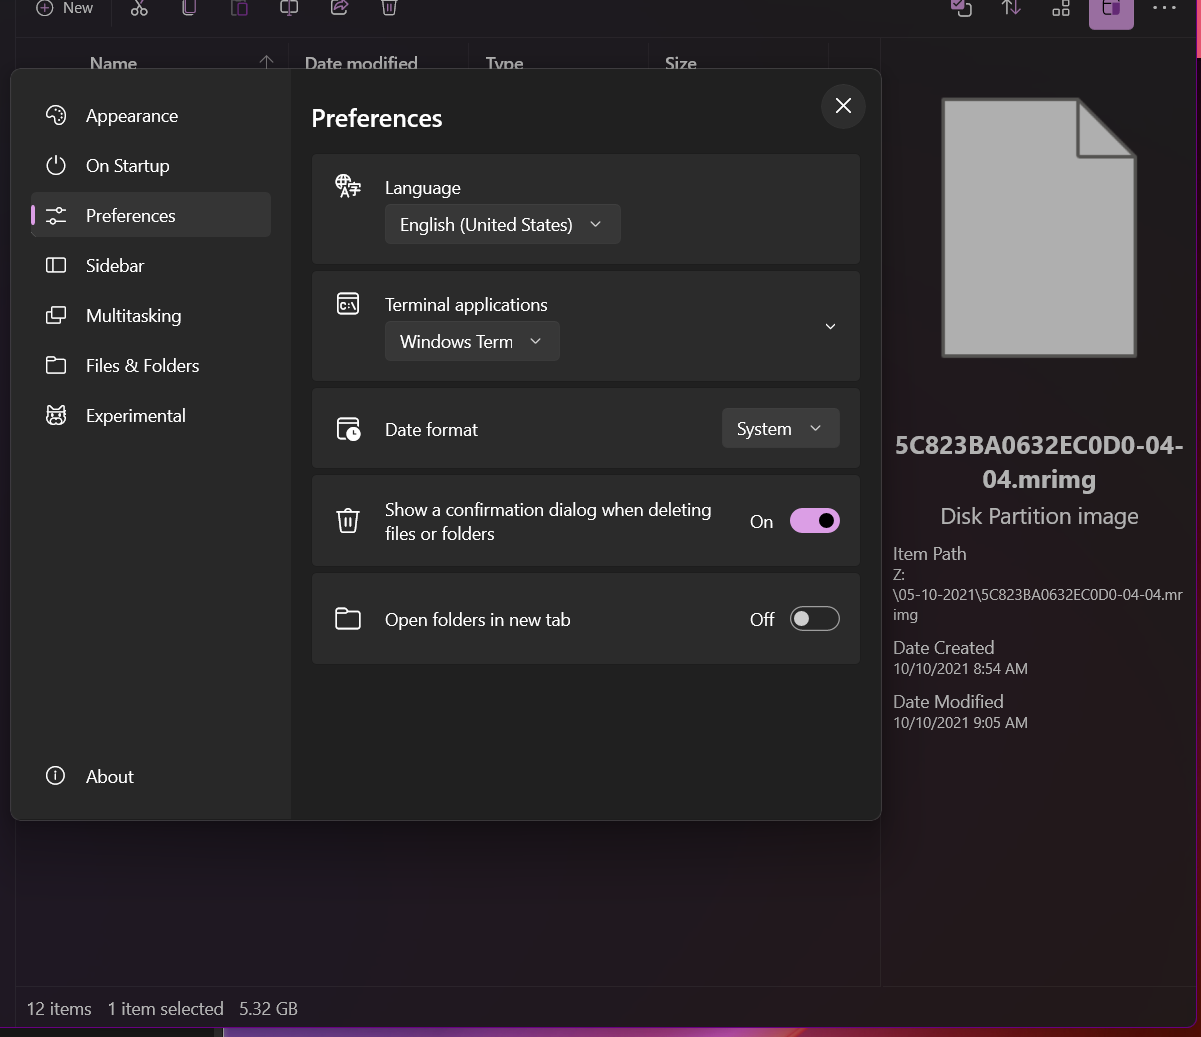
Task: Open the Date format System dropdown
Action: (781, 429)
